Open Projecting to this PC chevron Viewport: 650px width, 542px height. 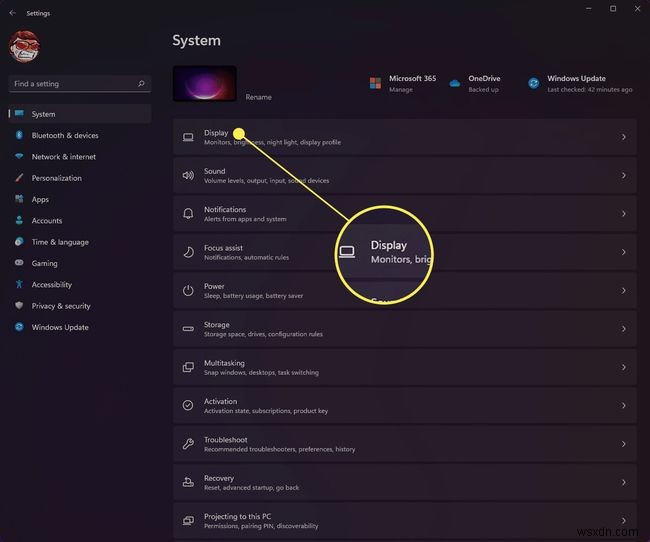623,520
